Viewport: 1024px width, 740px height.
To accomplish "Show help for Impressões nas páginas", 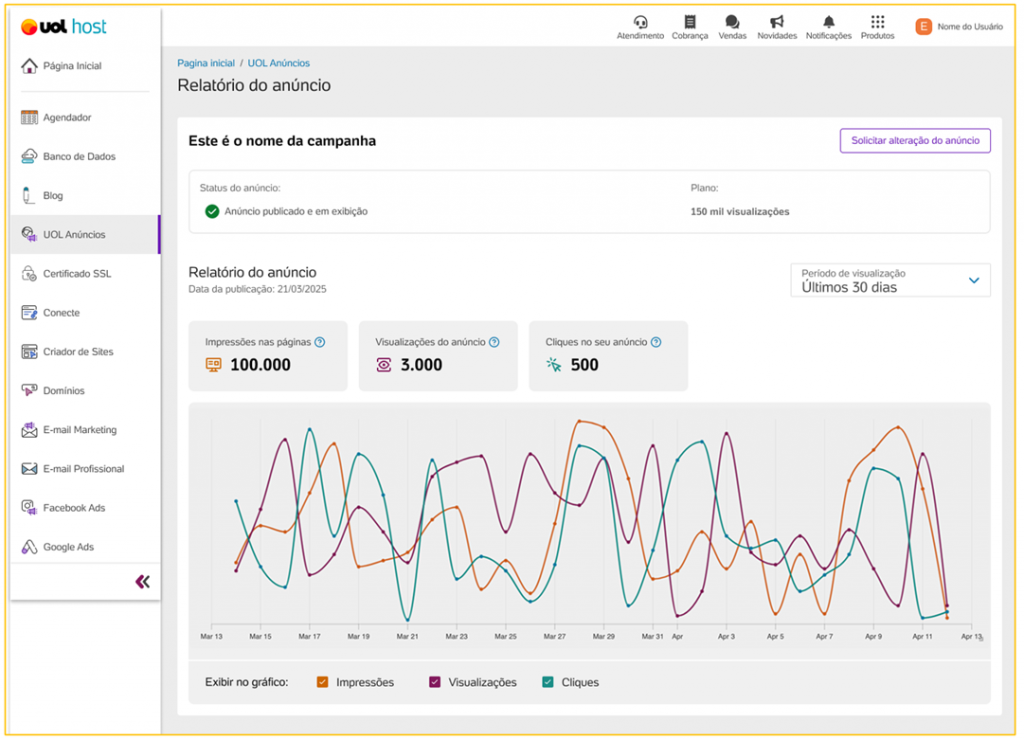I will tap(319, 342).
